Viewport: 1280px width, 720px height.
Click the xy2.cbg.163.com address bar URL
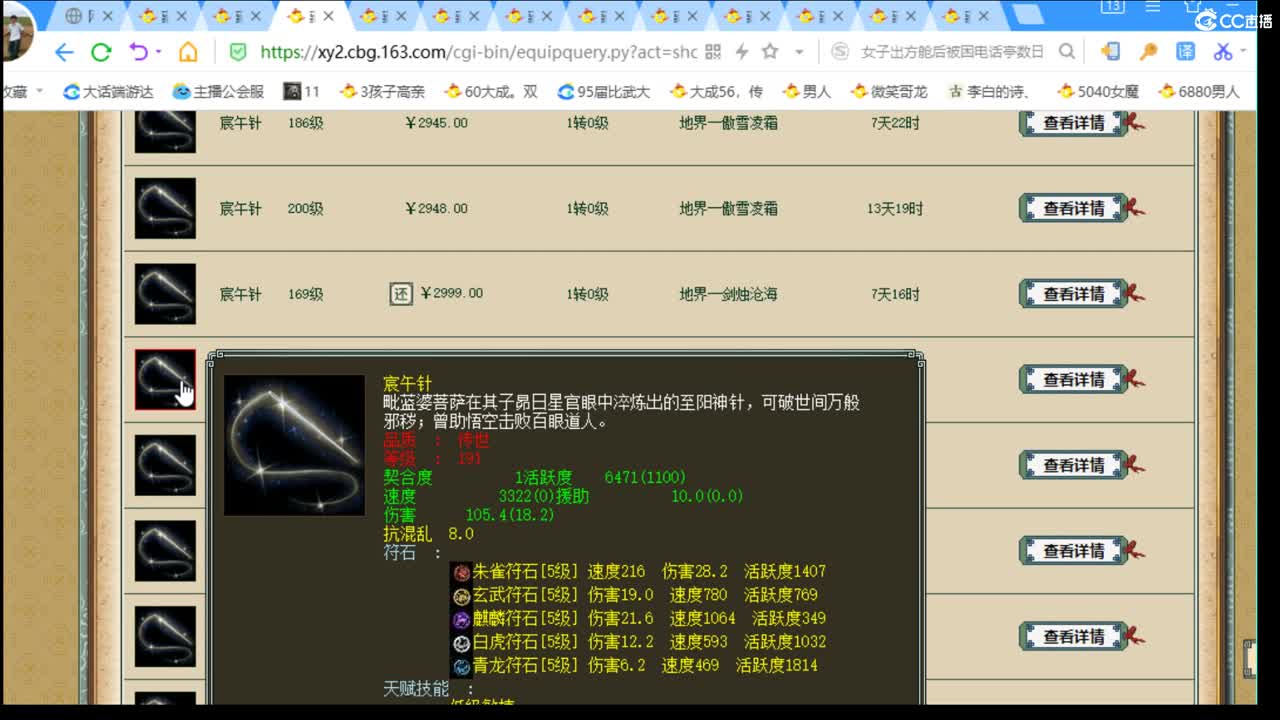(479, 52)
